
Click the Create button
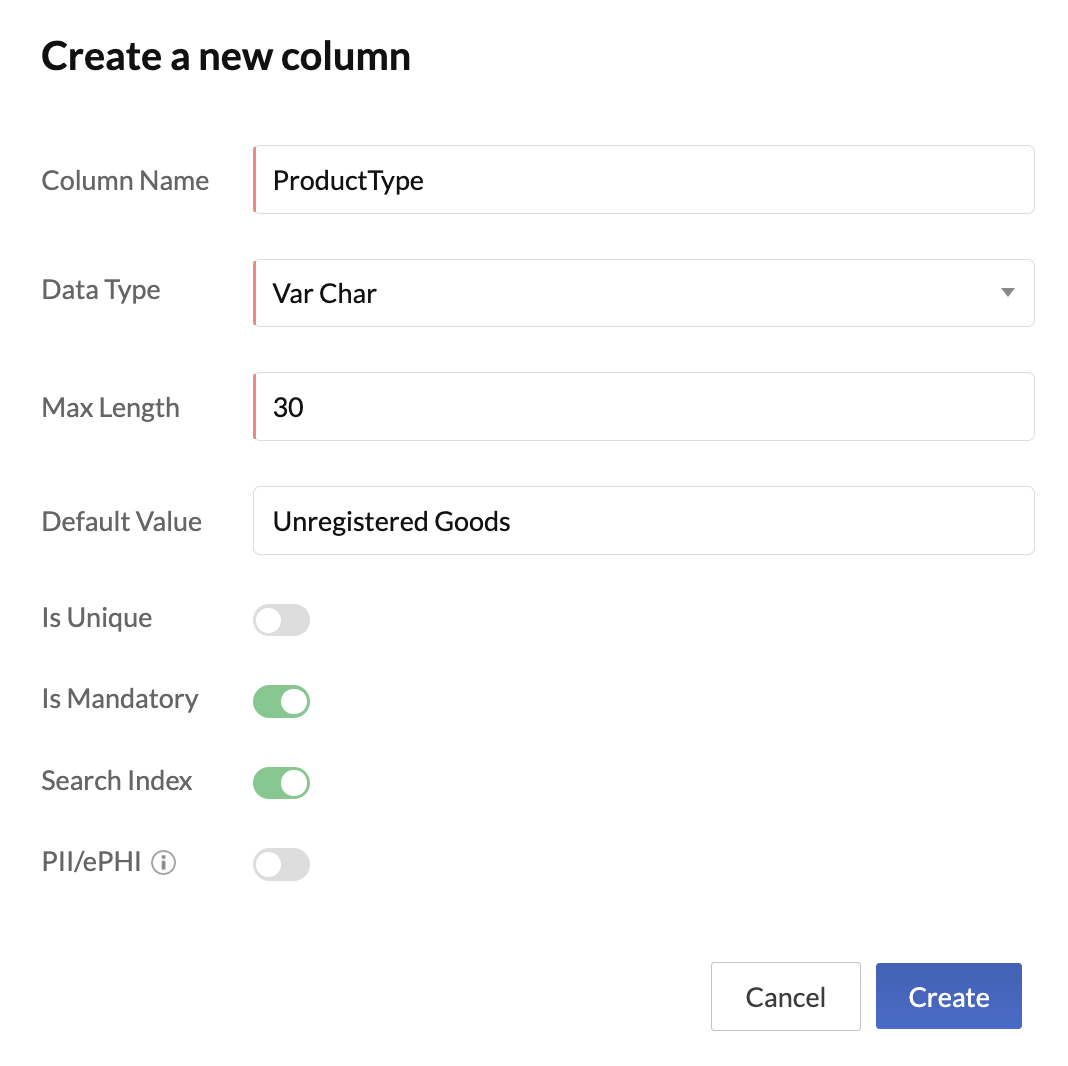click(x=948, y=996)
